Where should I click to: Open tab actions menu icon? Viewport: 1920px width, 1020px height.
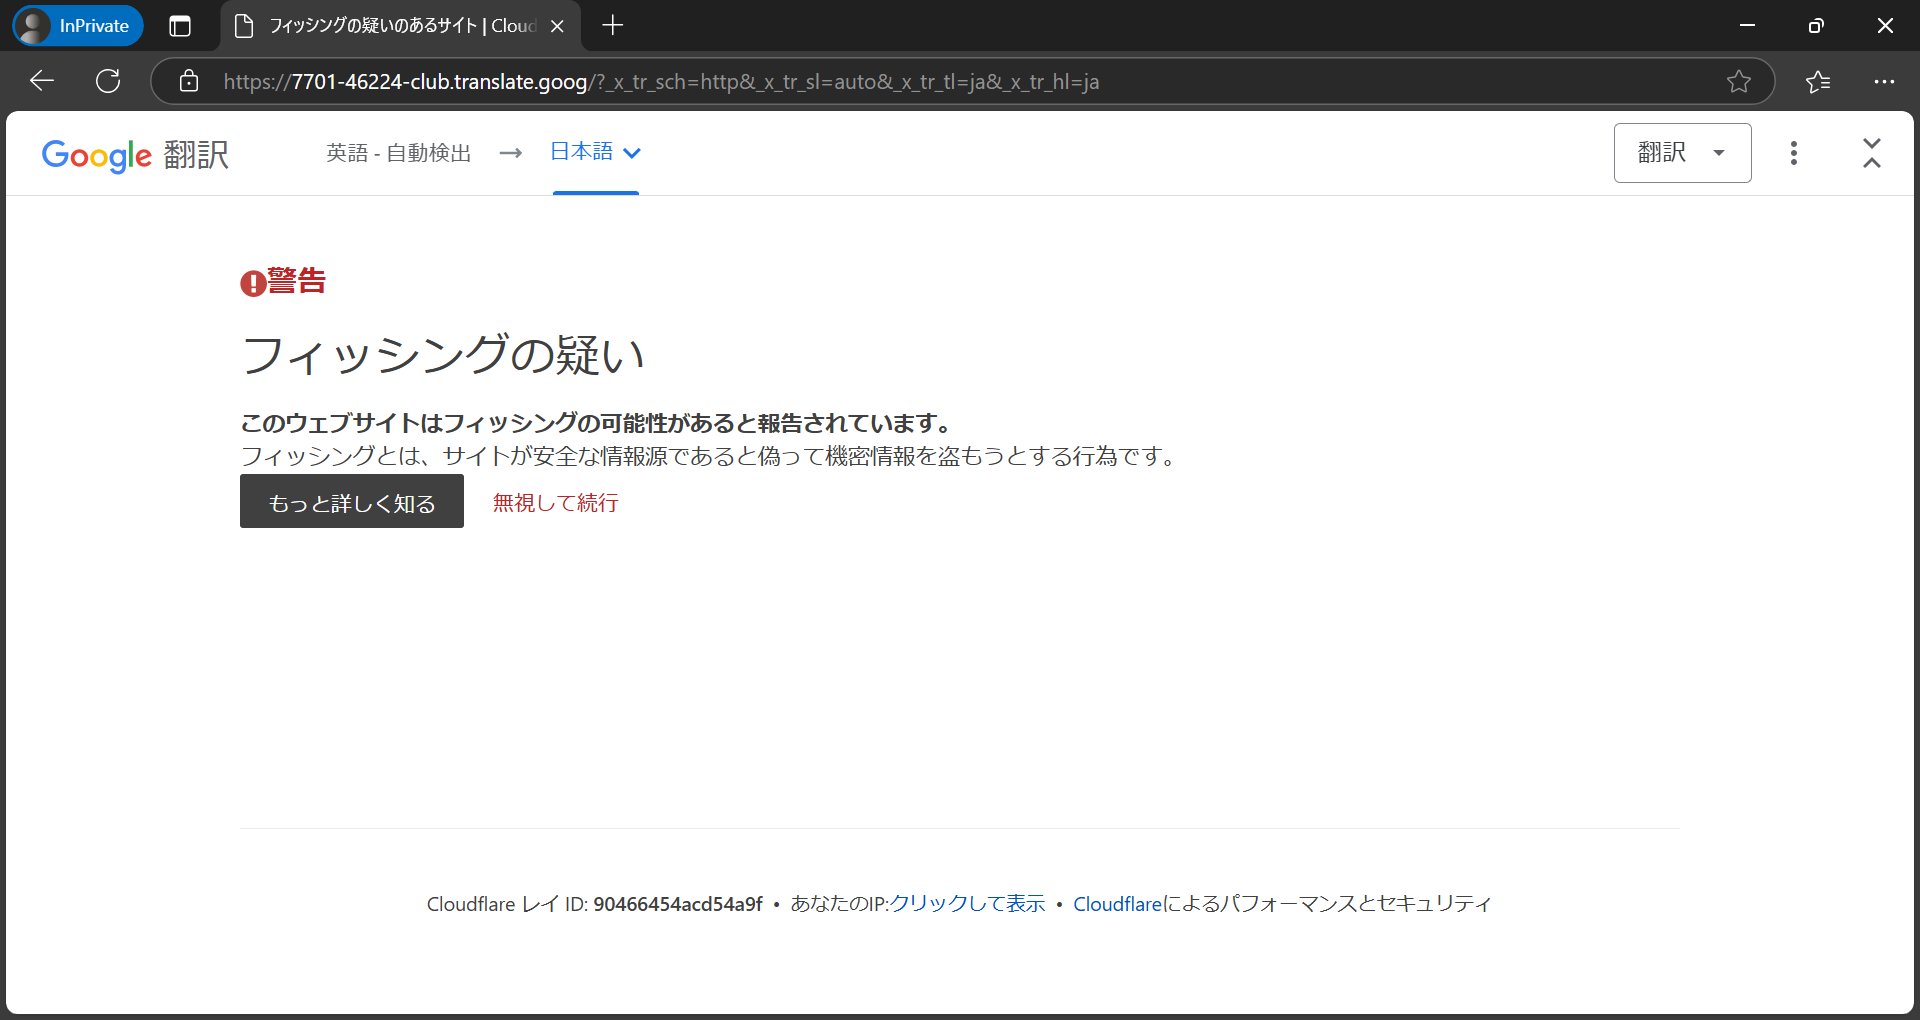pos(180,26)
